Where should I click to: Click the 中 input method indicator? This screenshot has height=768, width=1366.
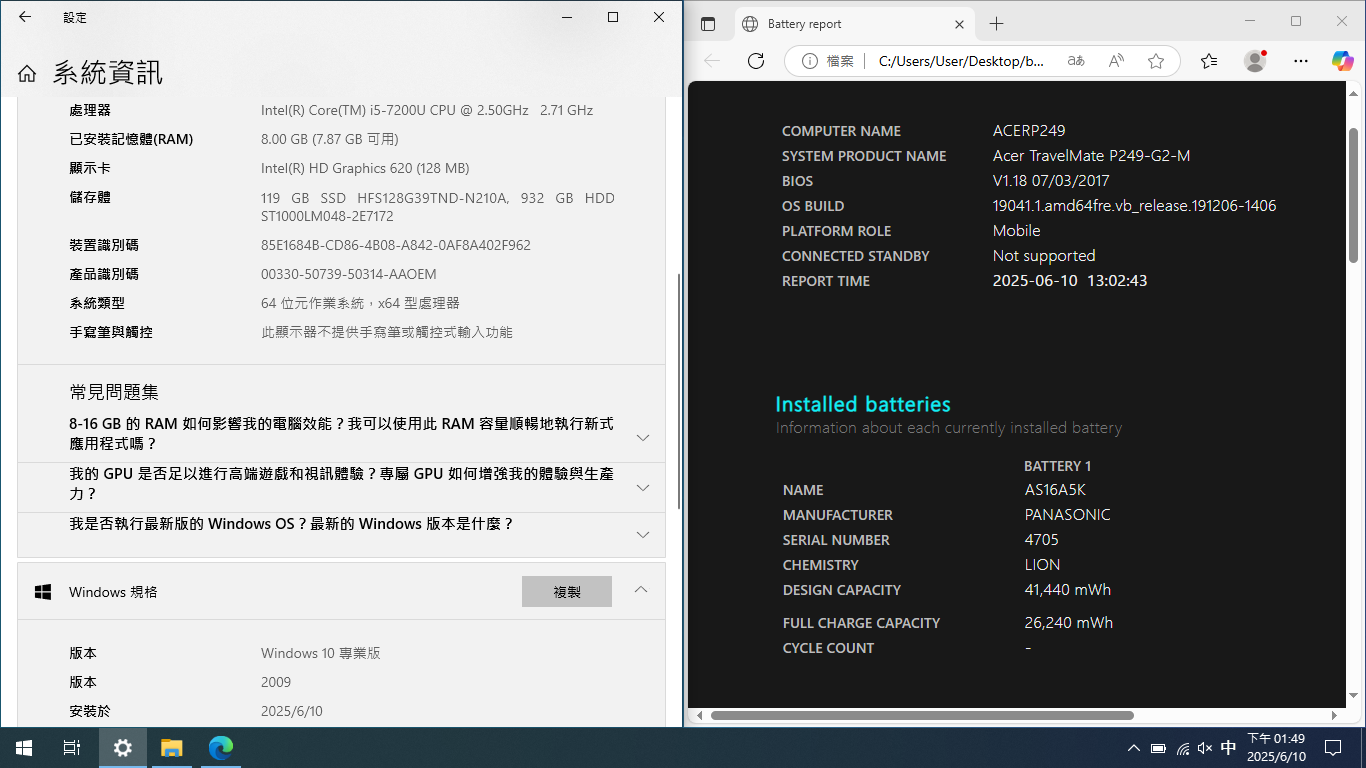click(x=1228, y=748)
